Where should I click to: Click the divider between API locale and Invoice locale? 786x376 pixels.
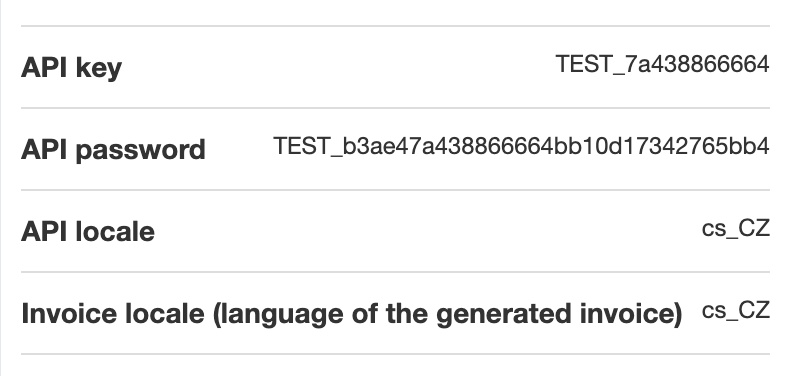click(x=395, y=272)
